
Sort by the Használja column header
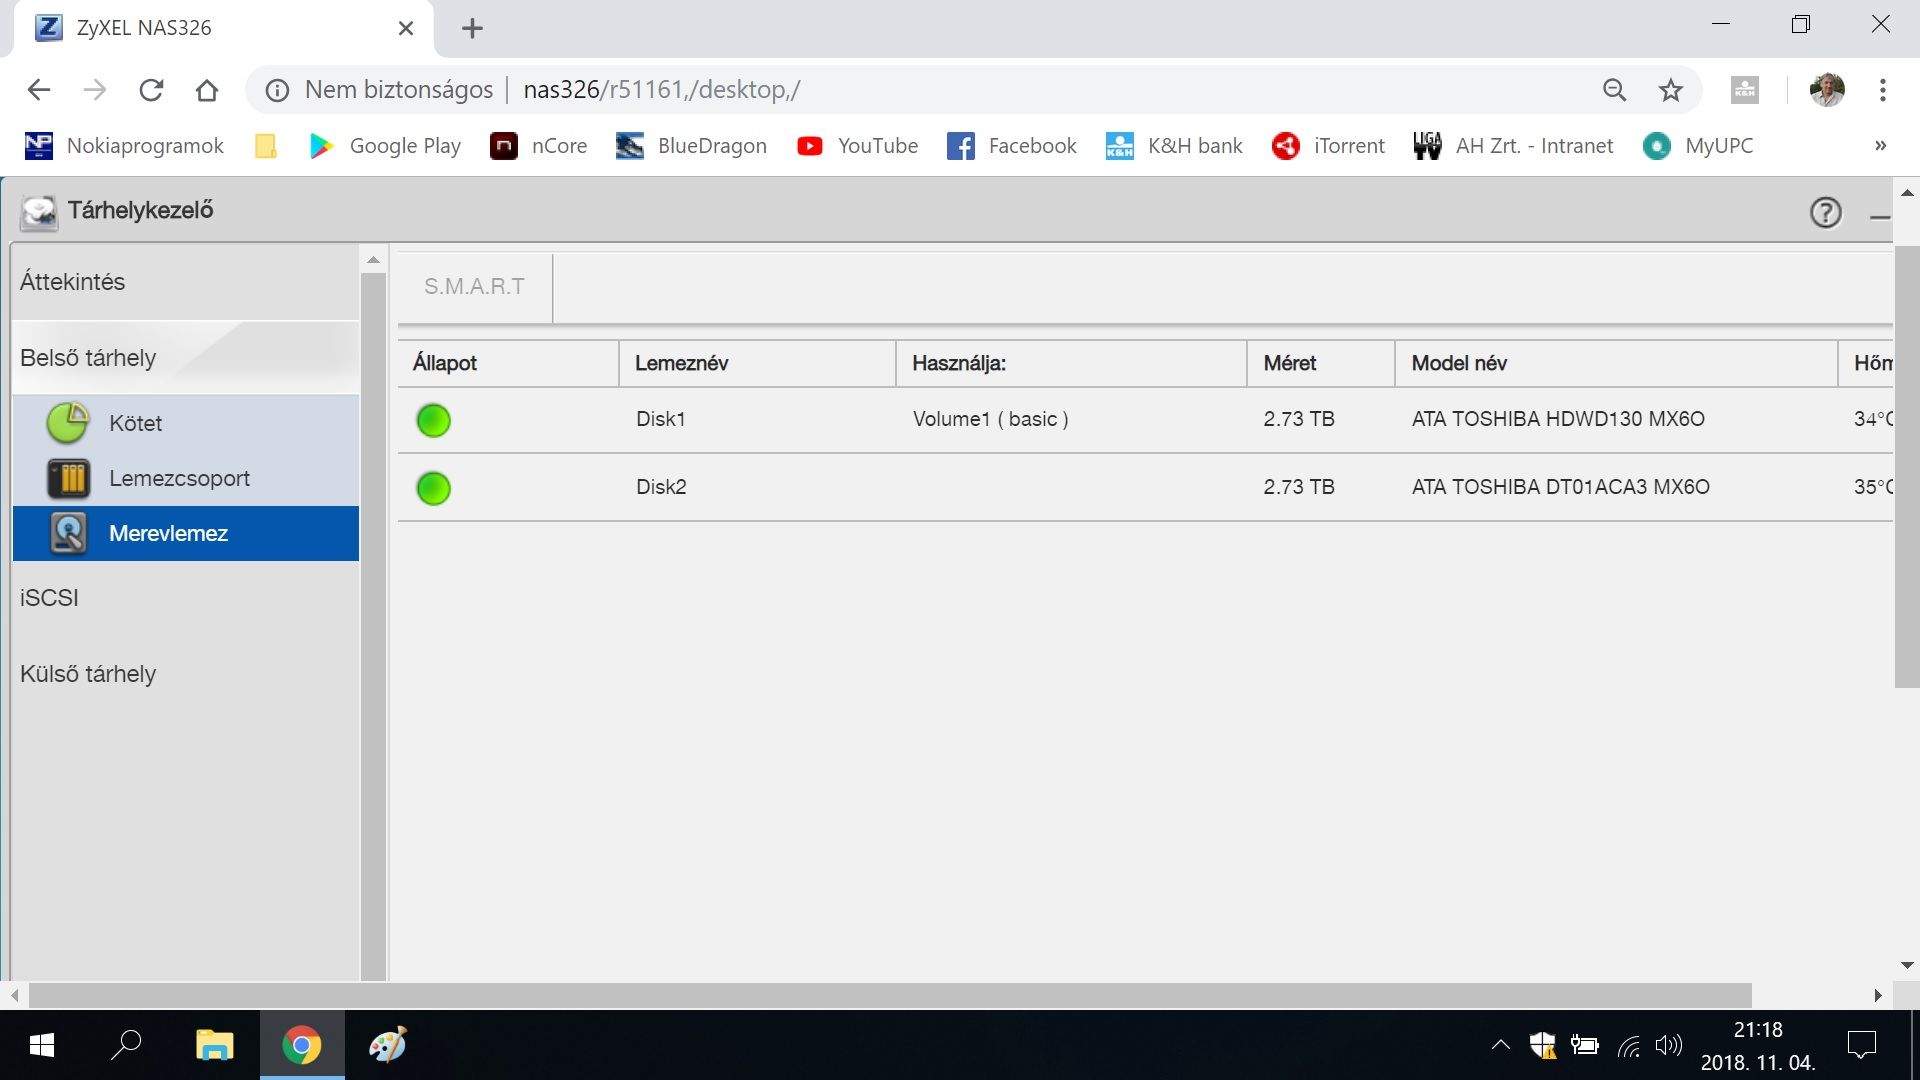click(x=1071, y=363)
